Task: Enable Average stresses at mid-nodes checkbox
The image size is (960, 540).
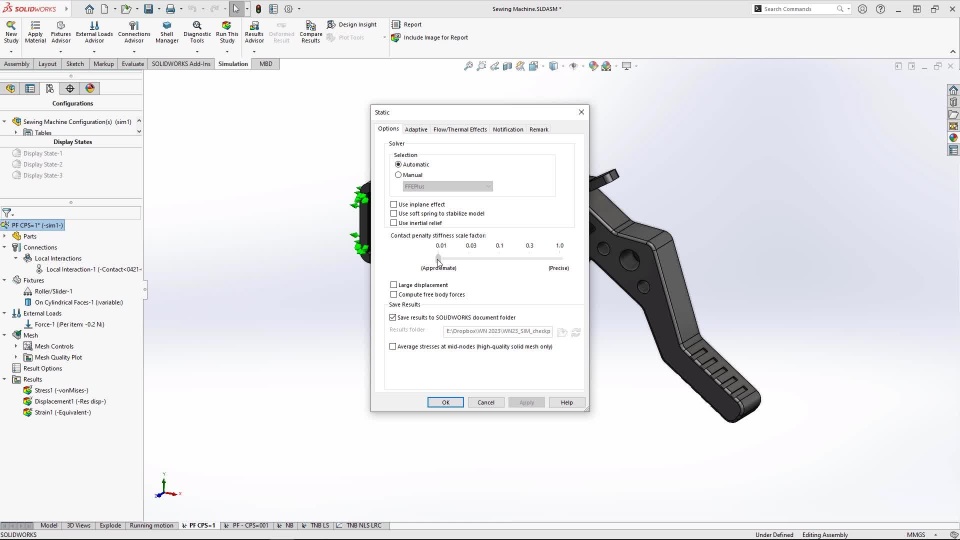Action: coord(392,347)
